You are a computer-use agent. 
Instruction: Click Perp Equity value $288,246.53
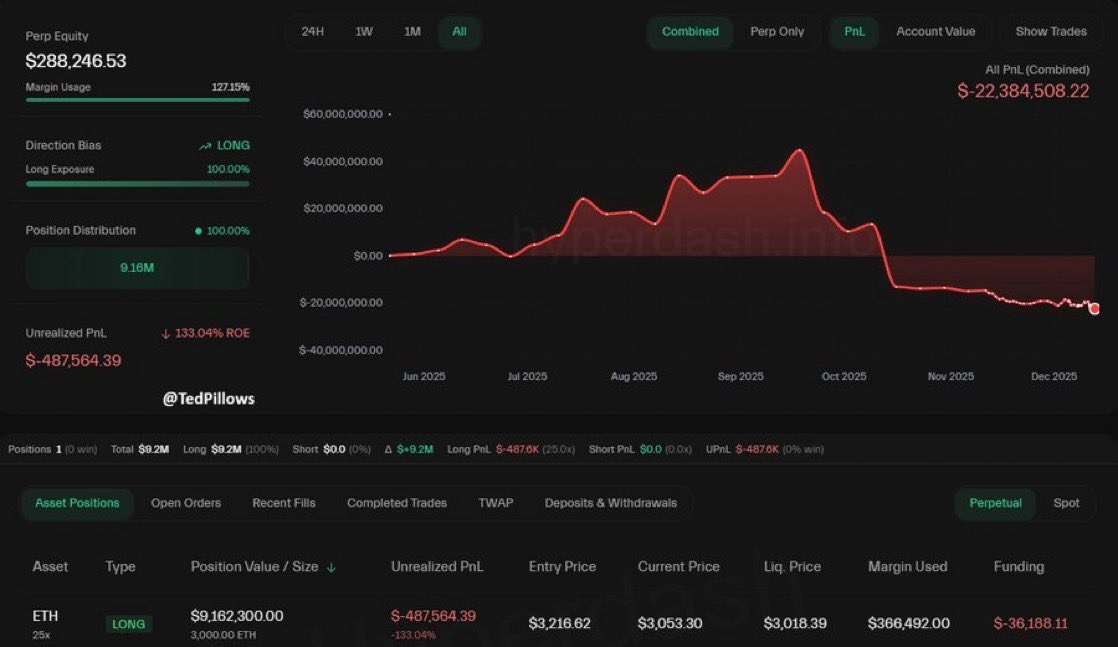click(x=76, y=61)
